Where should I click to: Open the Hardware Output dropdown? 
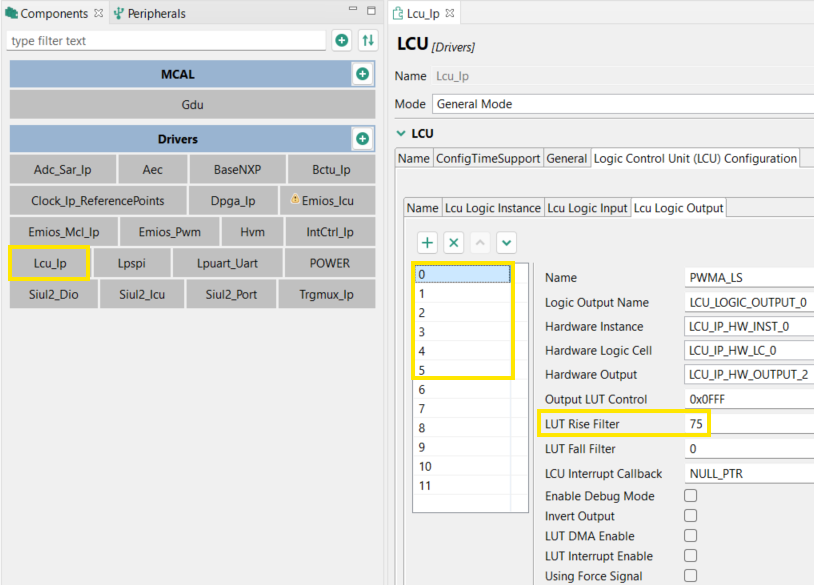click(x=749, y=374)
